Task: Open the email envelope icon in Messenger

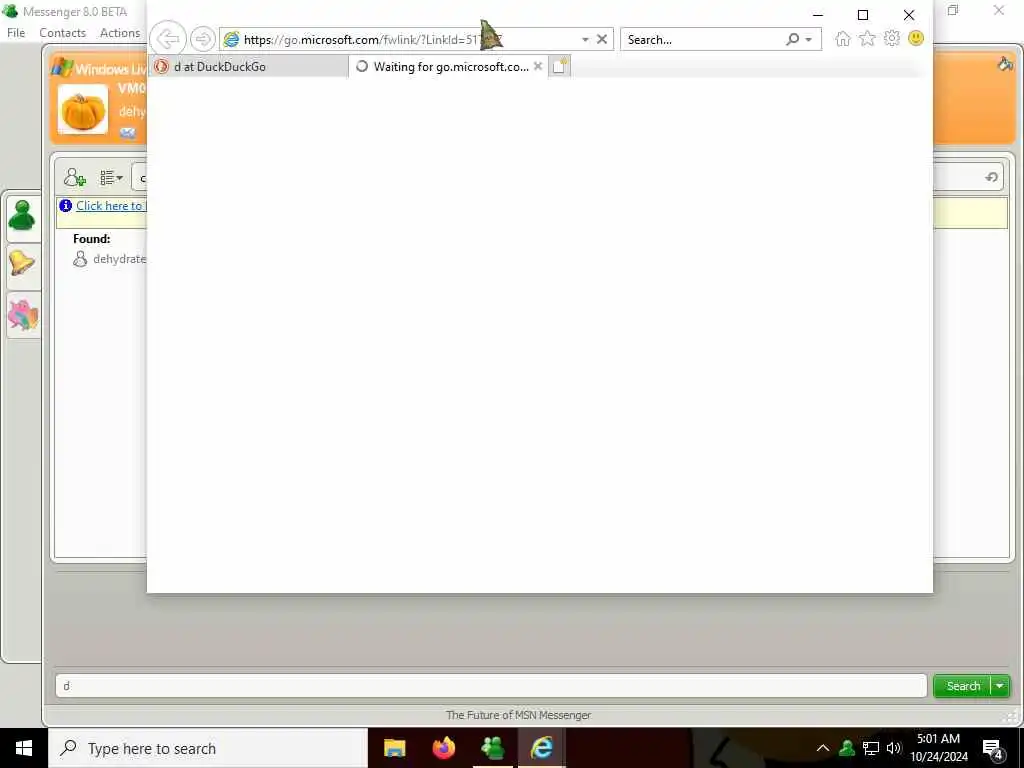Action: click(128, 133)
